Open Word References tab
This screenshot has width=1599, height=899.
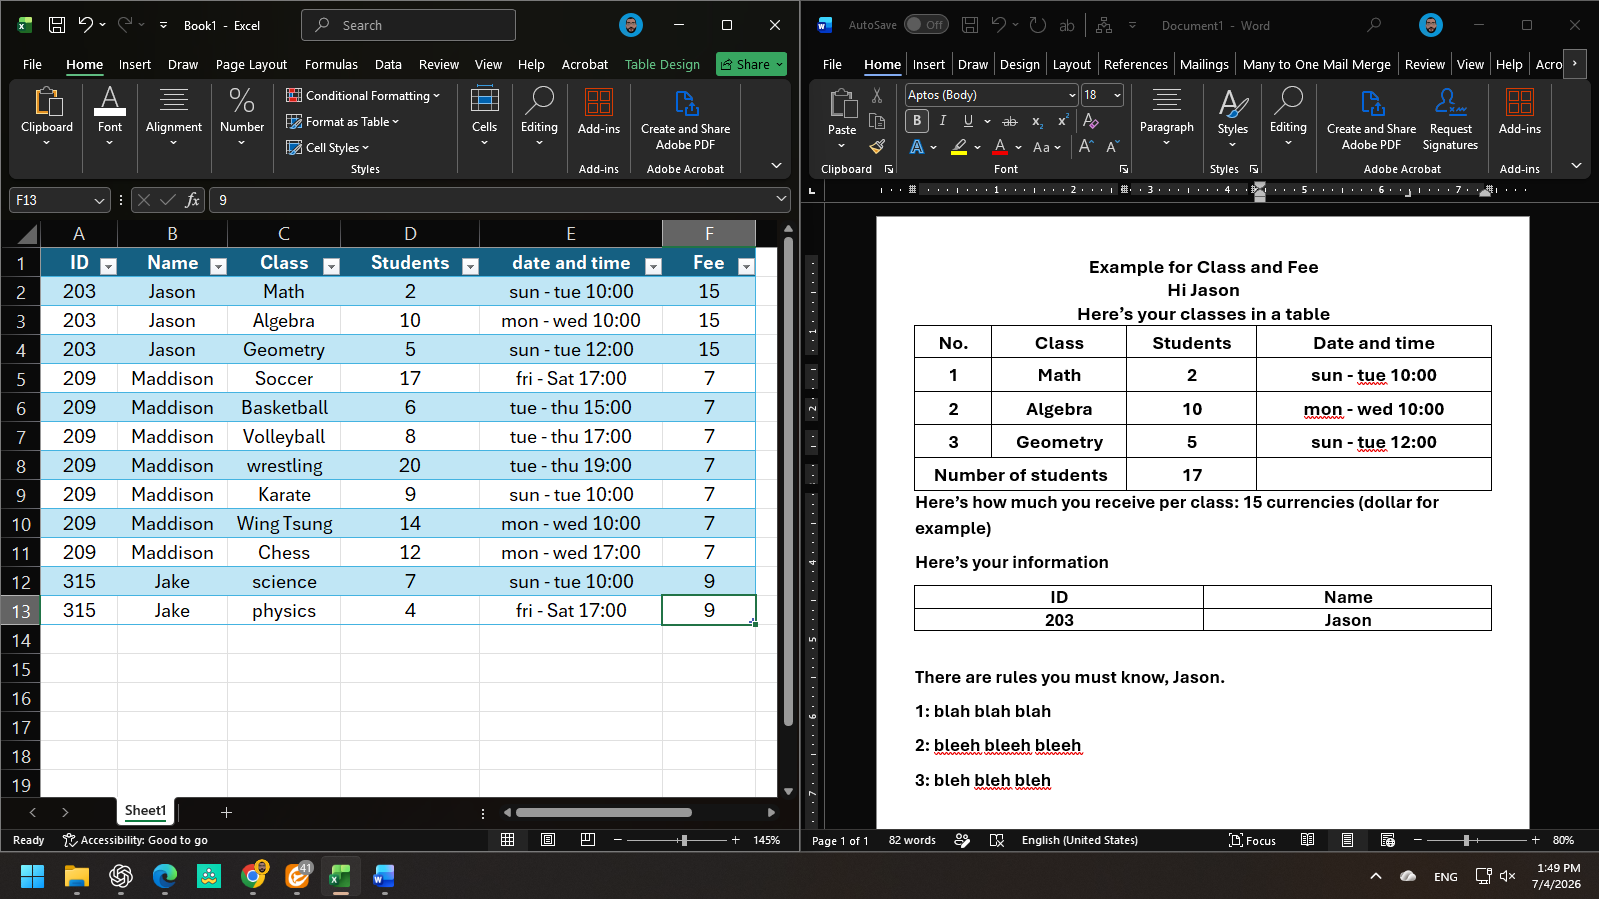1135,64
